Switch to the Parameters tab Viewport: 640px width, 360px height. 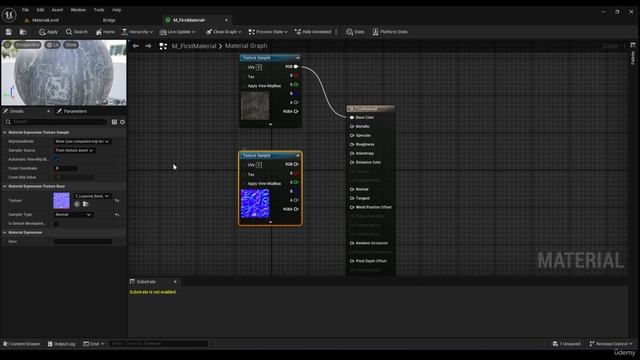tap(72, 111)
